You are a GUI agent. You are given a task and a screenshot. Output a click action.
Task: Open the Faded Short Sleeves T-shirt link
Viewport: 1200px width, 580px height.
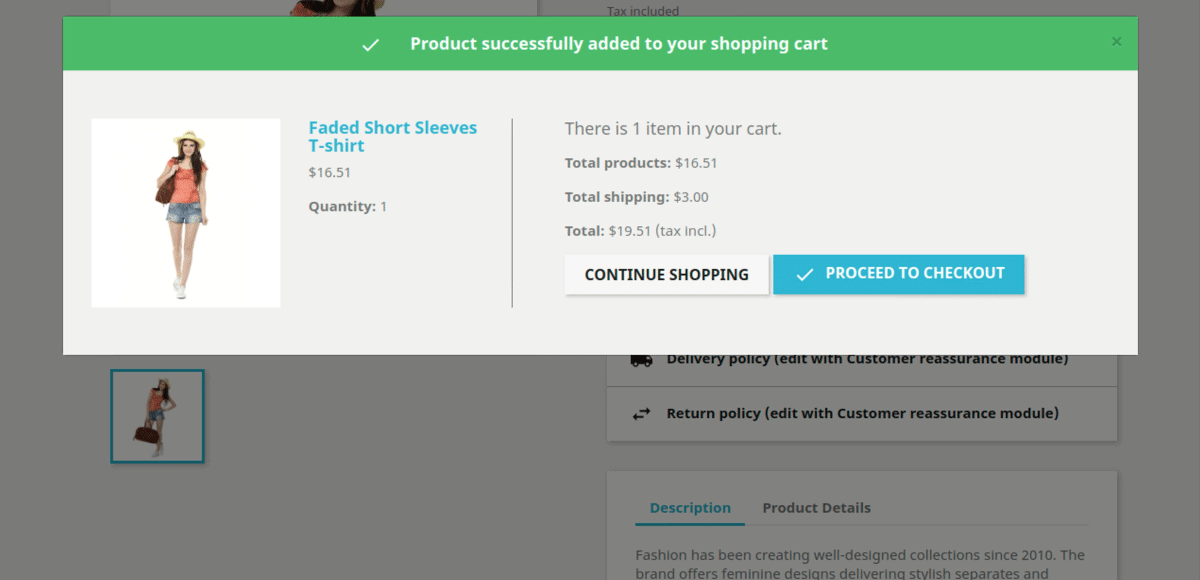point(392,137)
